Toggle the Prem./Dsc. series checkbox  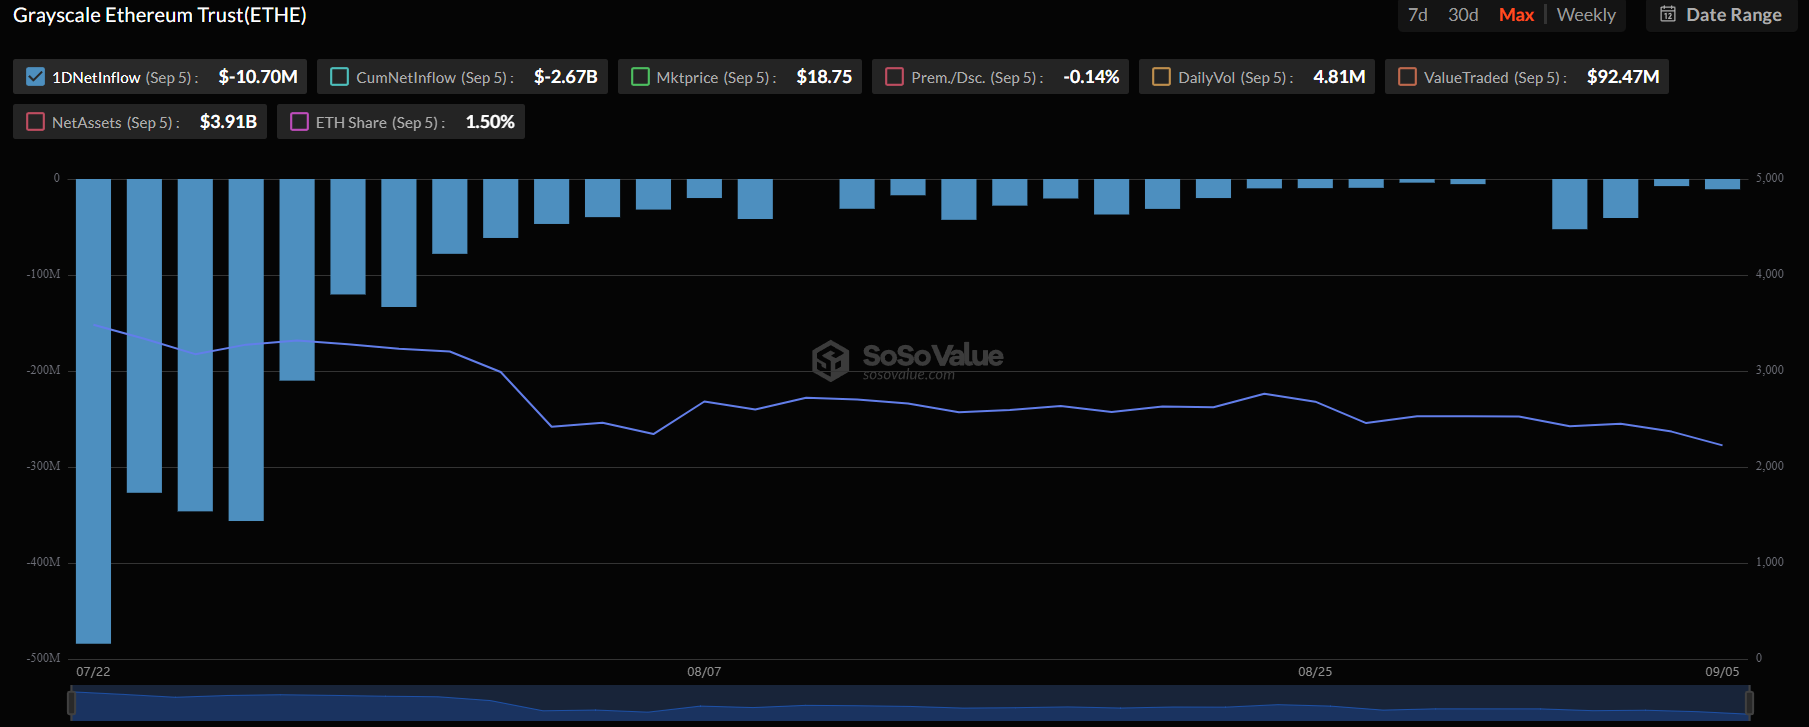tap(894, 77)
